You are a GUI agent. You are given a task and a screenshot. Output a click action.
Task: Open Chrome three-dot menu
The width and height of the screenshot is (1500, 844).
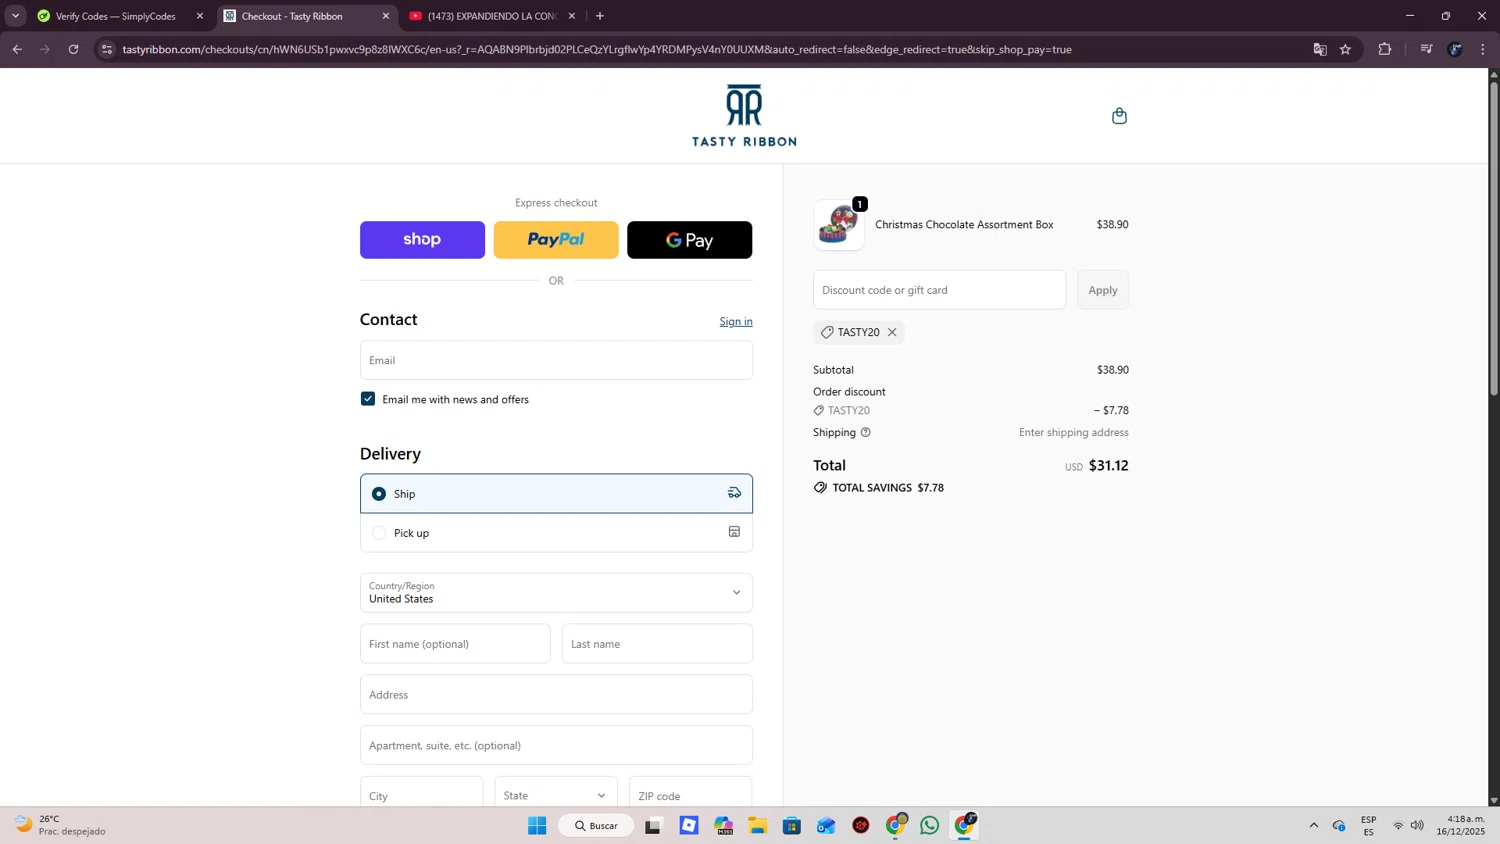tap(1483, 49)
